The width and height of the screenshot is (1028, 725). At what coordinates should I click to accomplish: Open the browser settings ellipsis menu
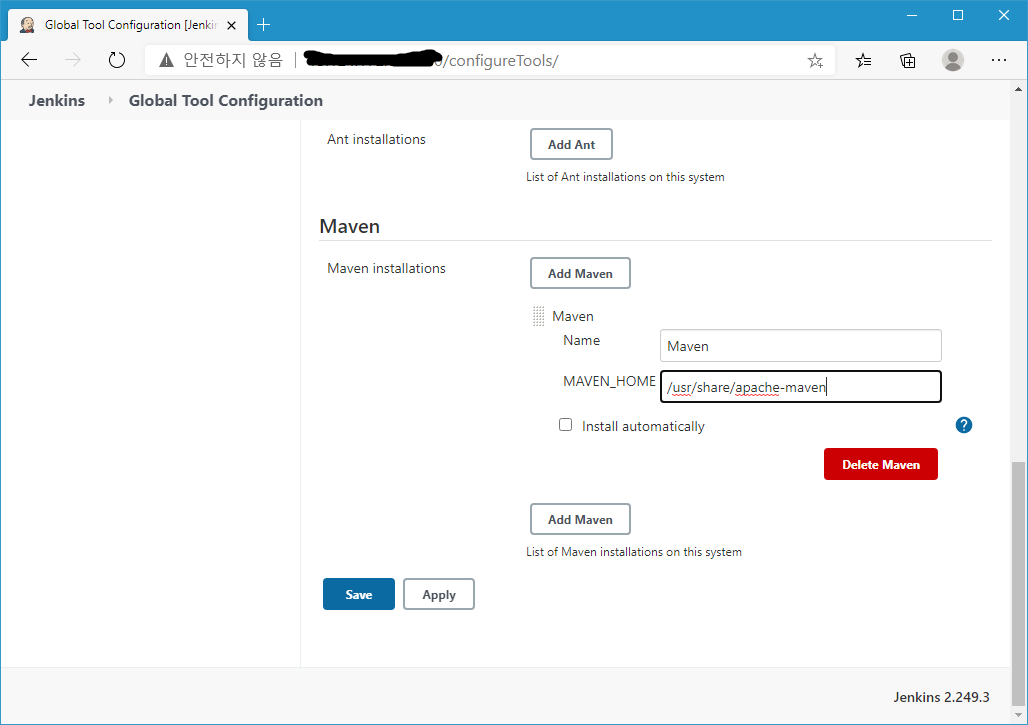pos(998,60)
